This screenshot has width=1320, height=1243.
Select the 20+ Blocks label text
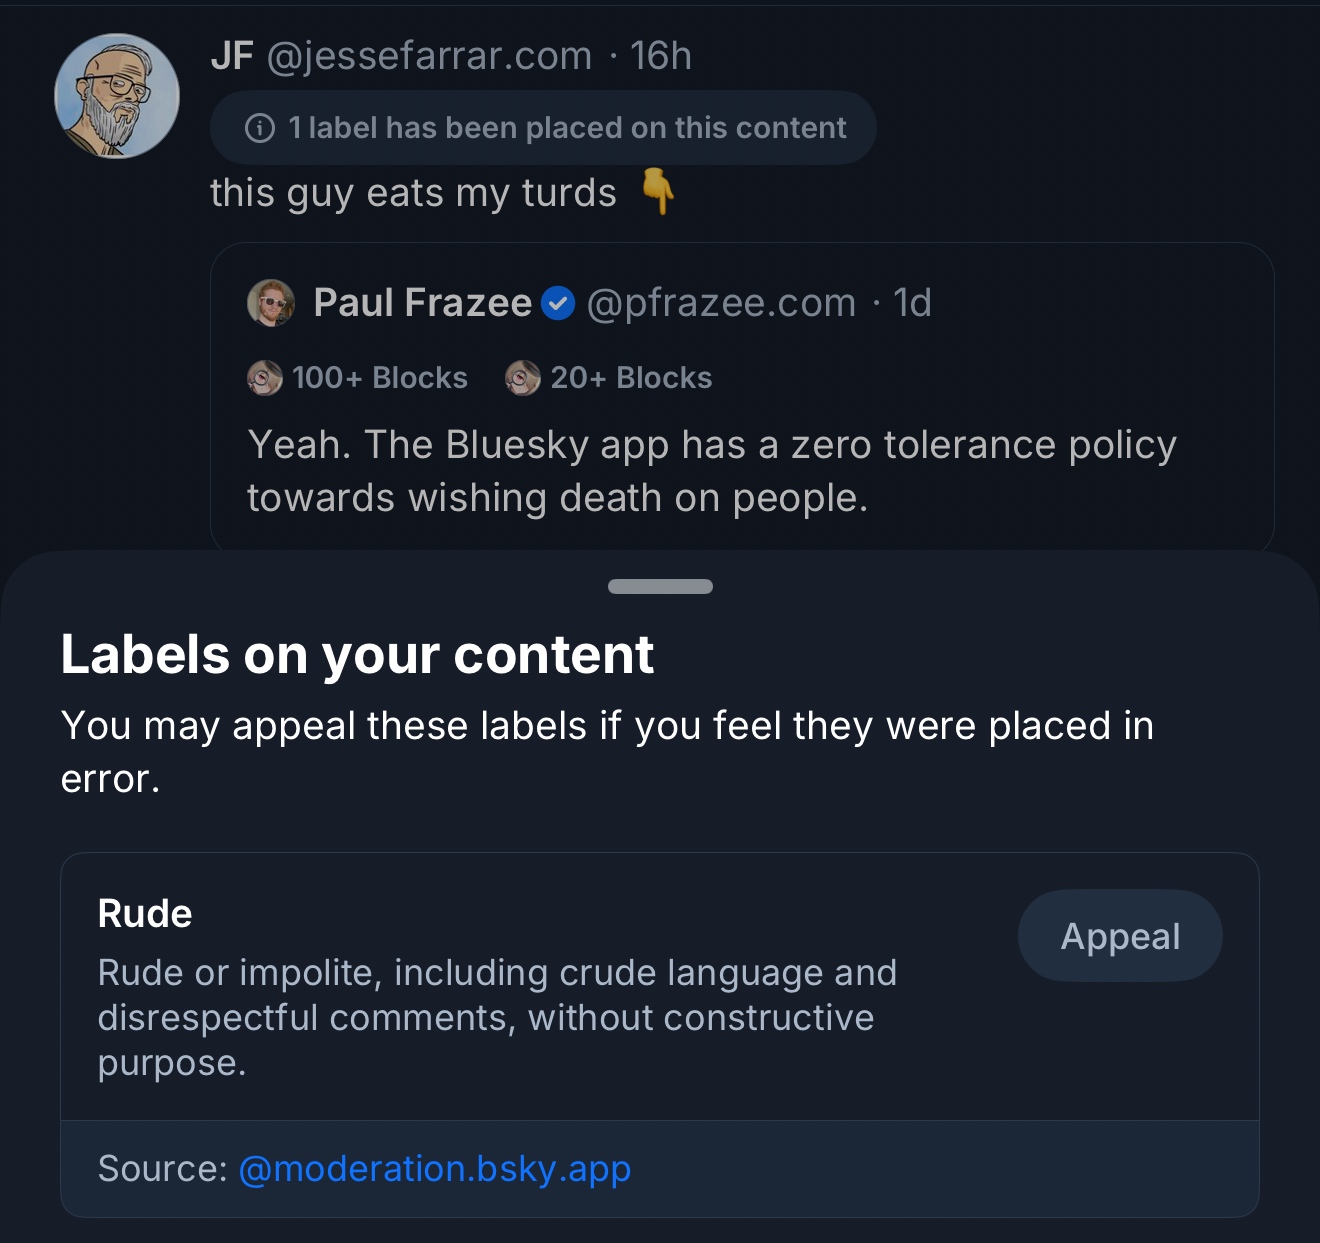[x=631, y=378]
